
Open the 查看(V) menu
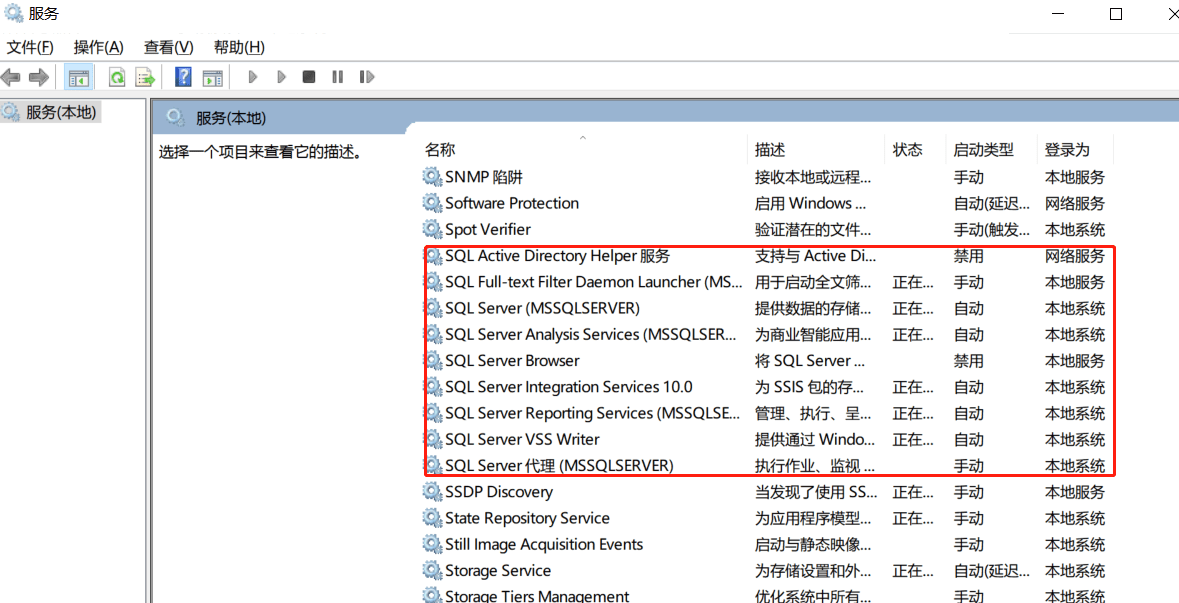click(168, 47)
